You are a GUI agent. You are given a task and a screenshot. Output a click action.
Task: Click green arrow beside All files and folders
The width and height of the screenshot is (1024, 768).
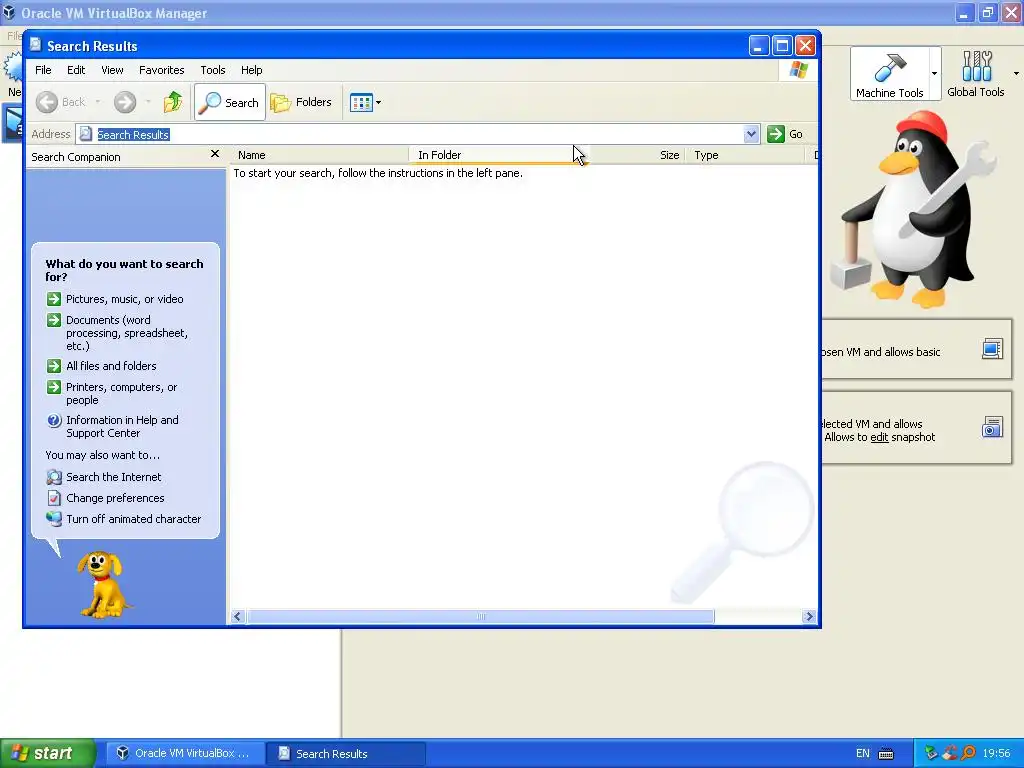[x=54, y=366]
